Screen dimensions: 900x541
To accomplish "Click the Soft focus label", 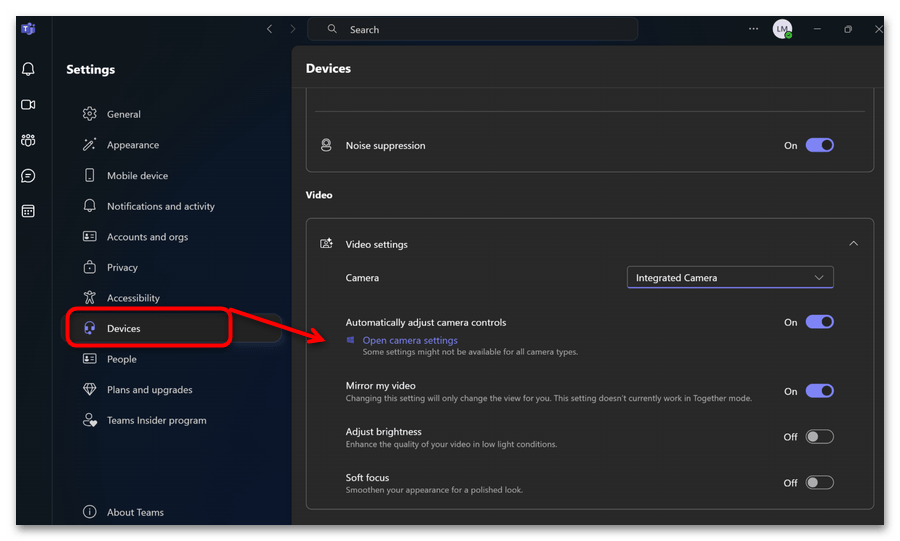I will pos(367,477).
